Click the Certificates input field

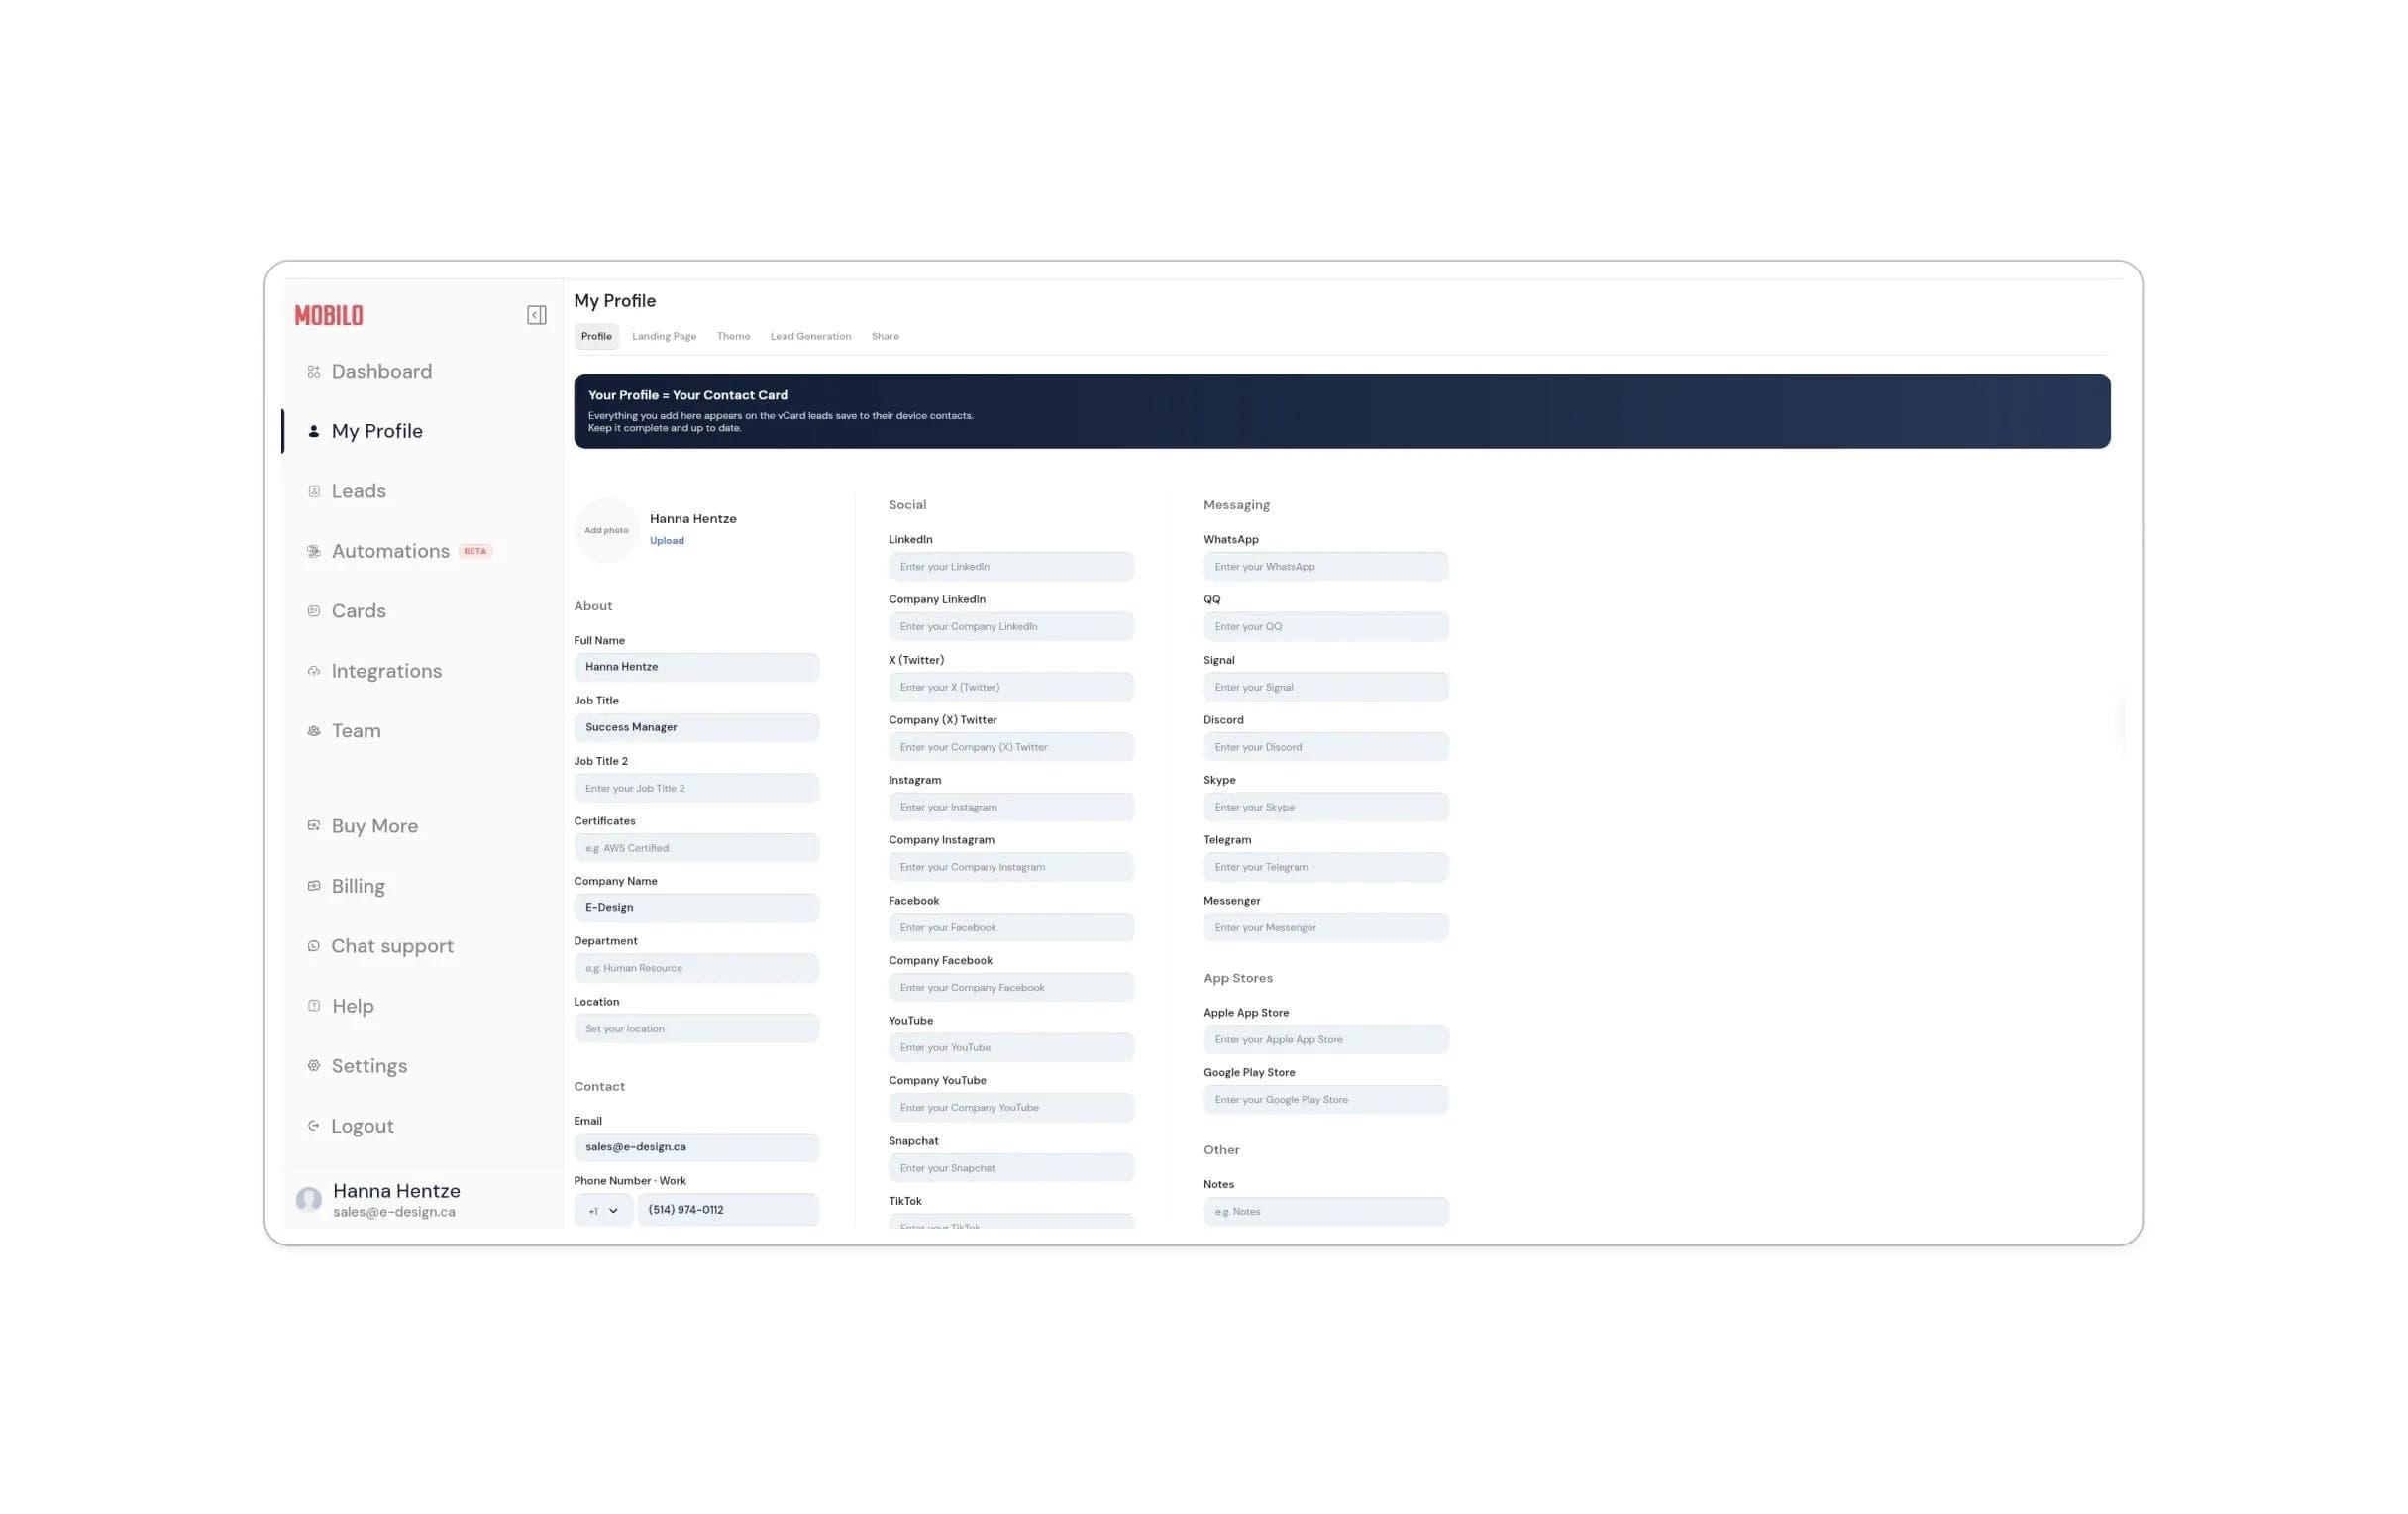(x=696, y=848)
